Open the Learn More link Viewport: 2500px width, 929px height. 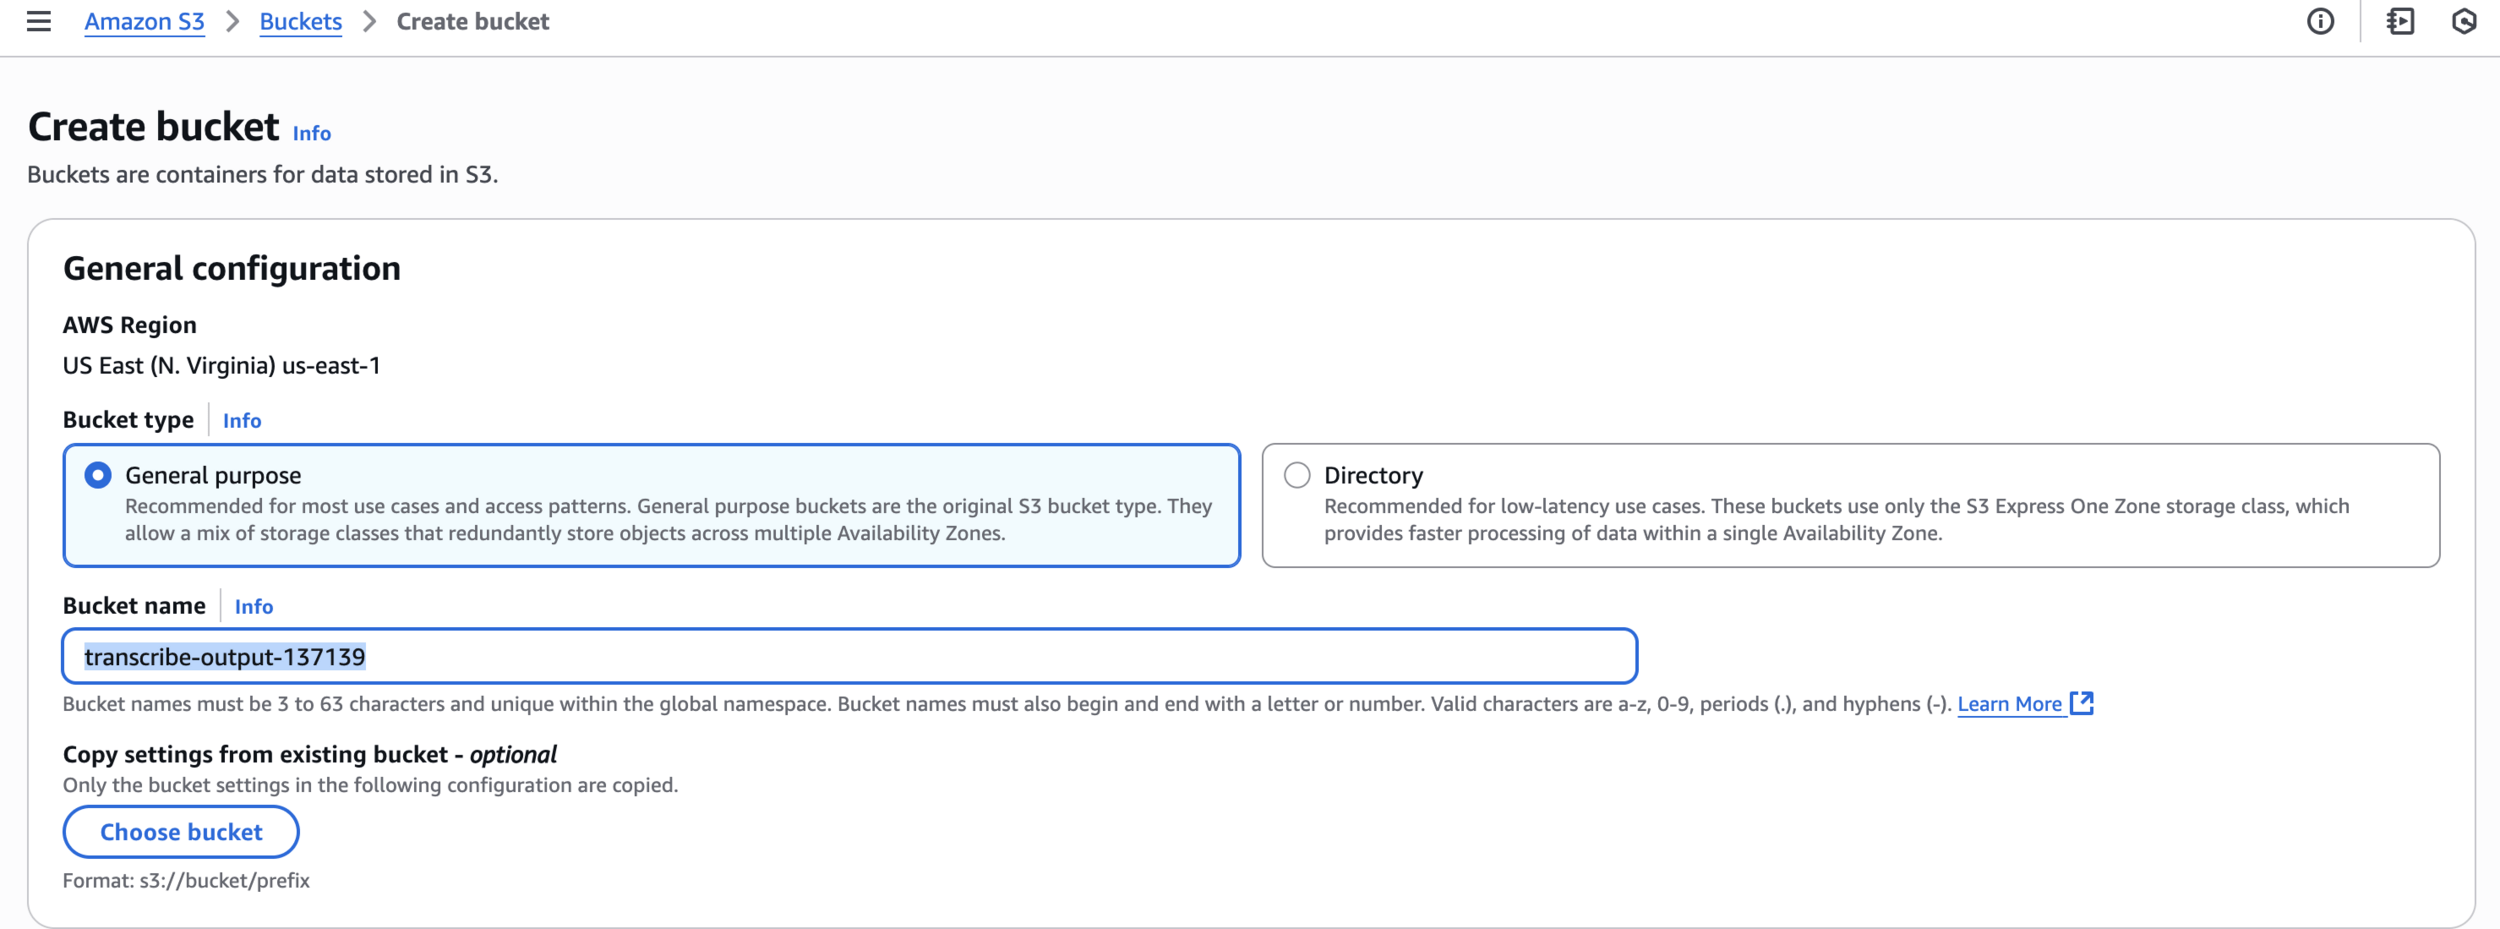click(2009, 704)
